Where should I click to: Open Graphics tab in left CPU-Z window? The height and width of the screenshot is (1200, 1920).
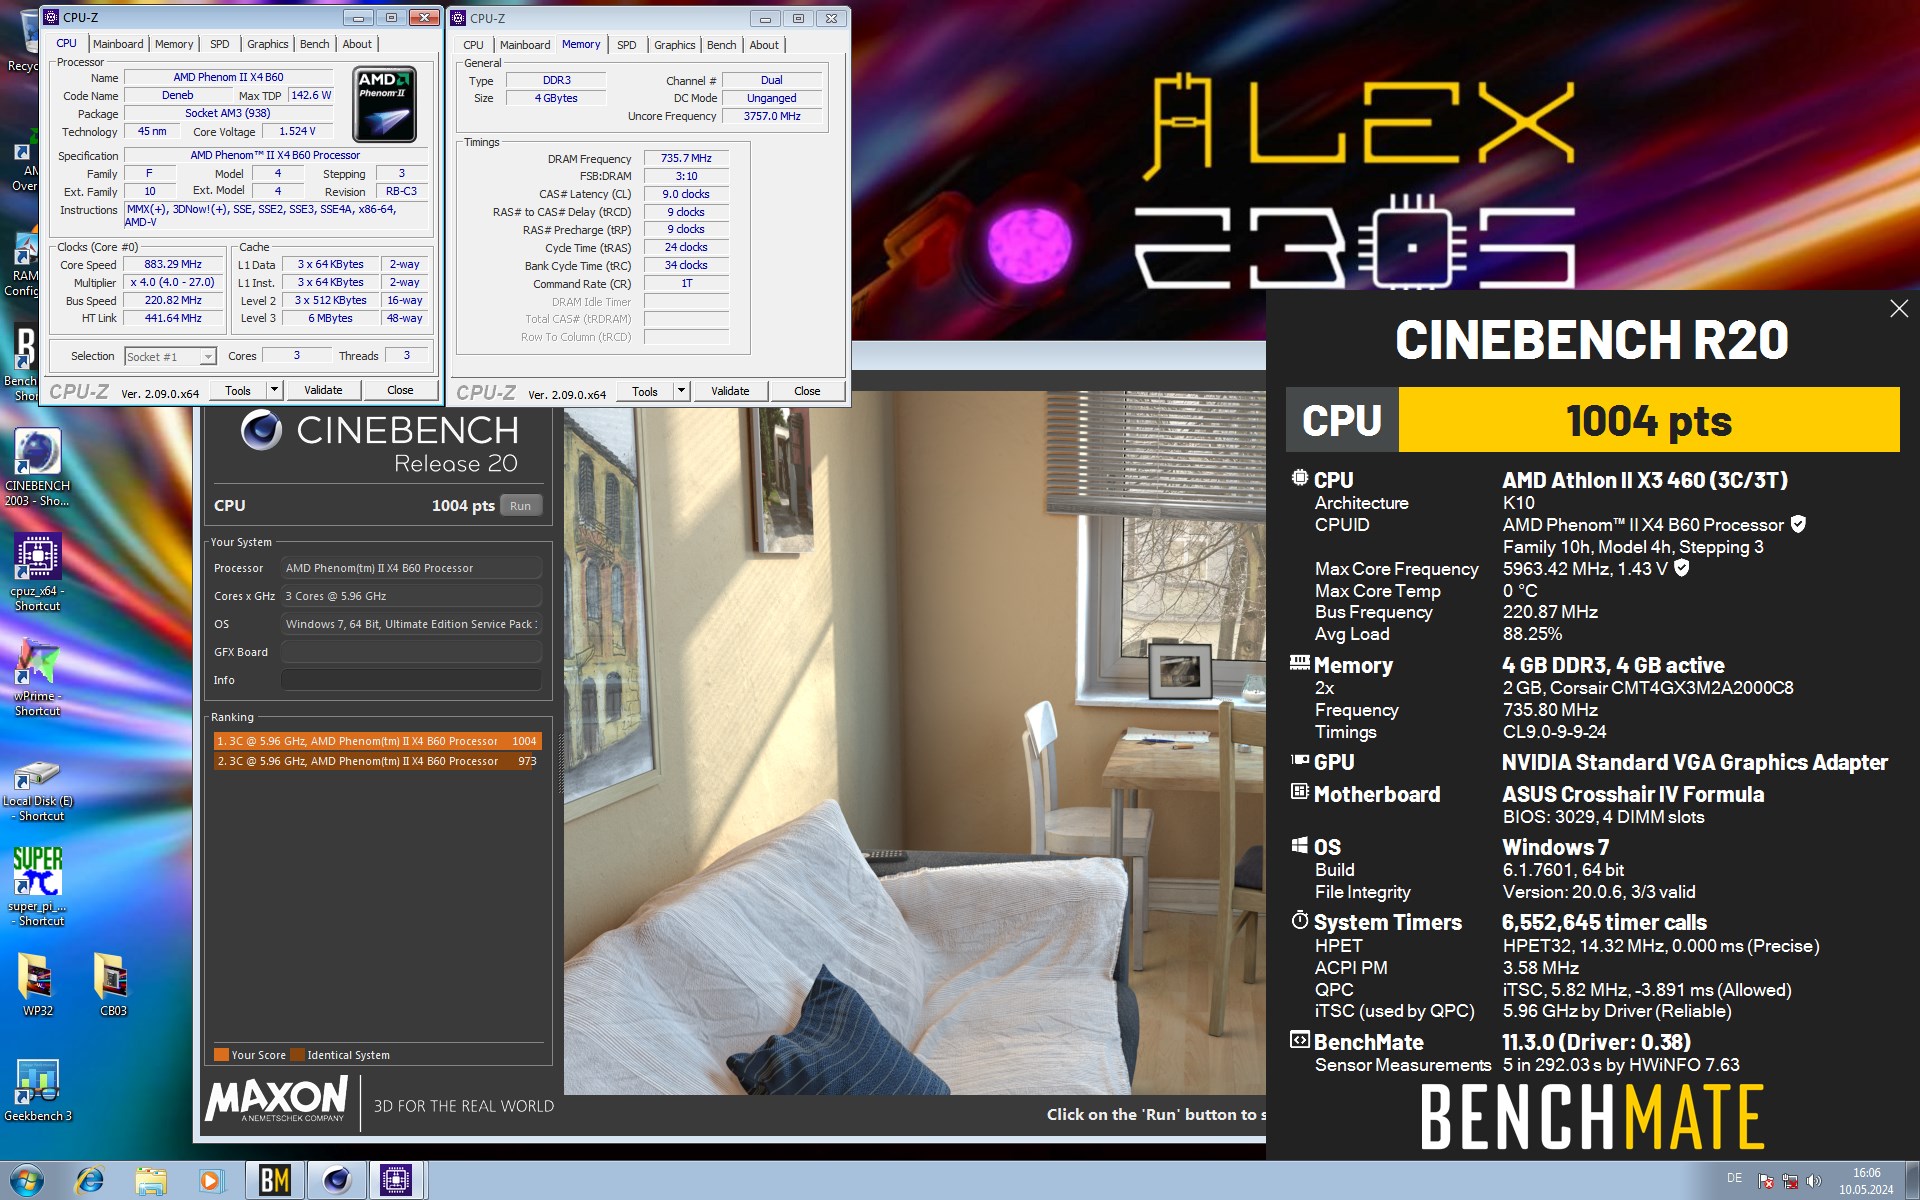268,44
